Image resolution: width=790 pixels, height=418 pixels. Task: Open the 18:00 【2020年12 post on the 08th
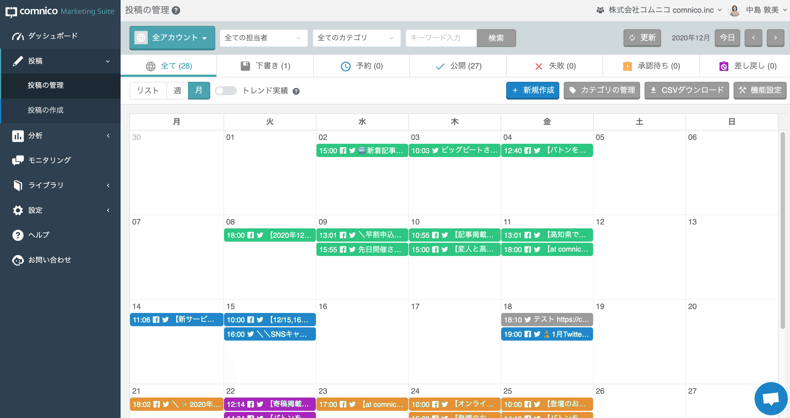point(270,235)
